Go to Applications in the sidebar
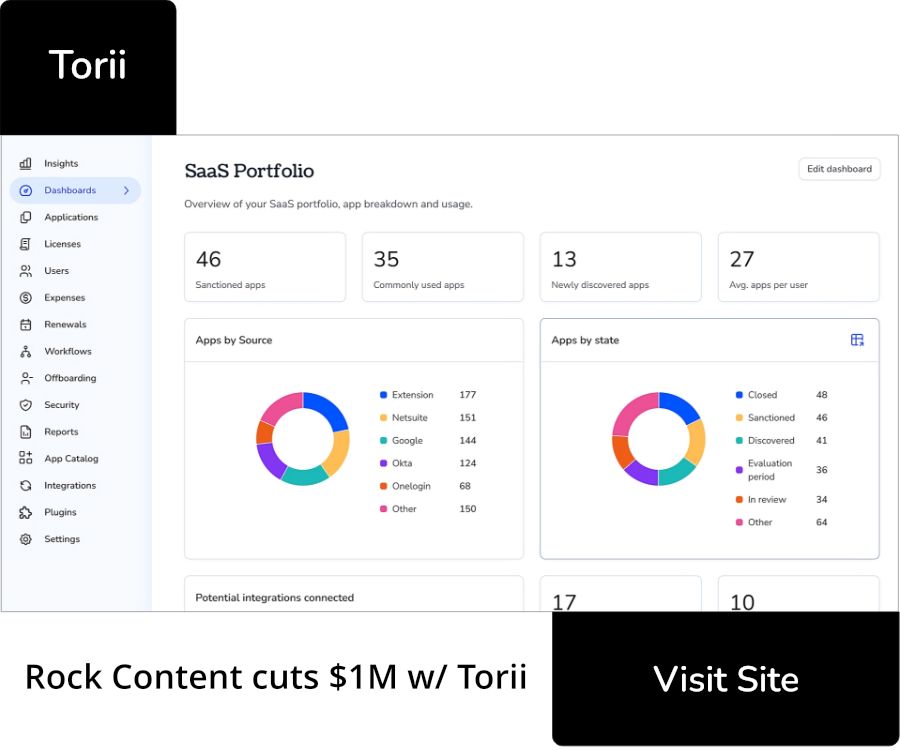The height and width of the screenshot is (750, 900). (75, 217)
